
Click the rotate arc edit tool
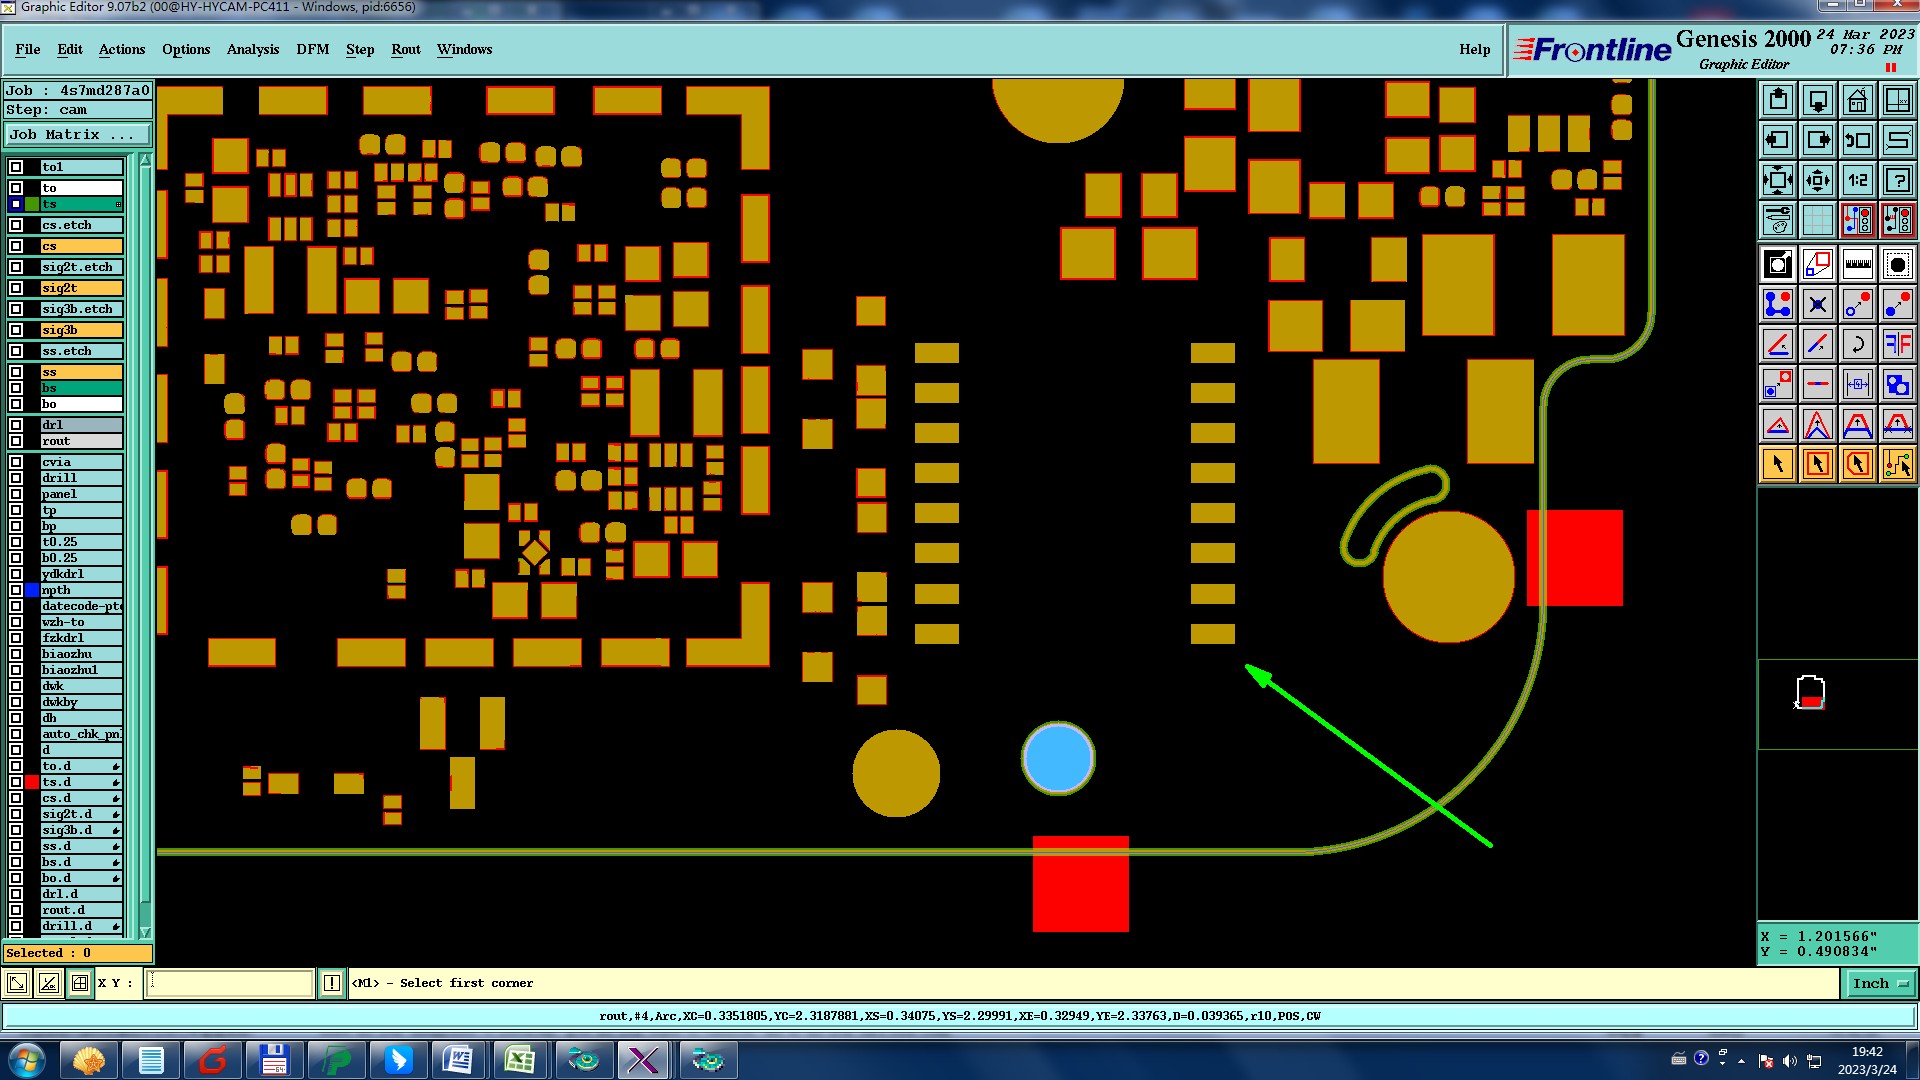[x=1857, y=345]
